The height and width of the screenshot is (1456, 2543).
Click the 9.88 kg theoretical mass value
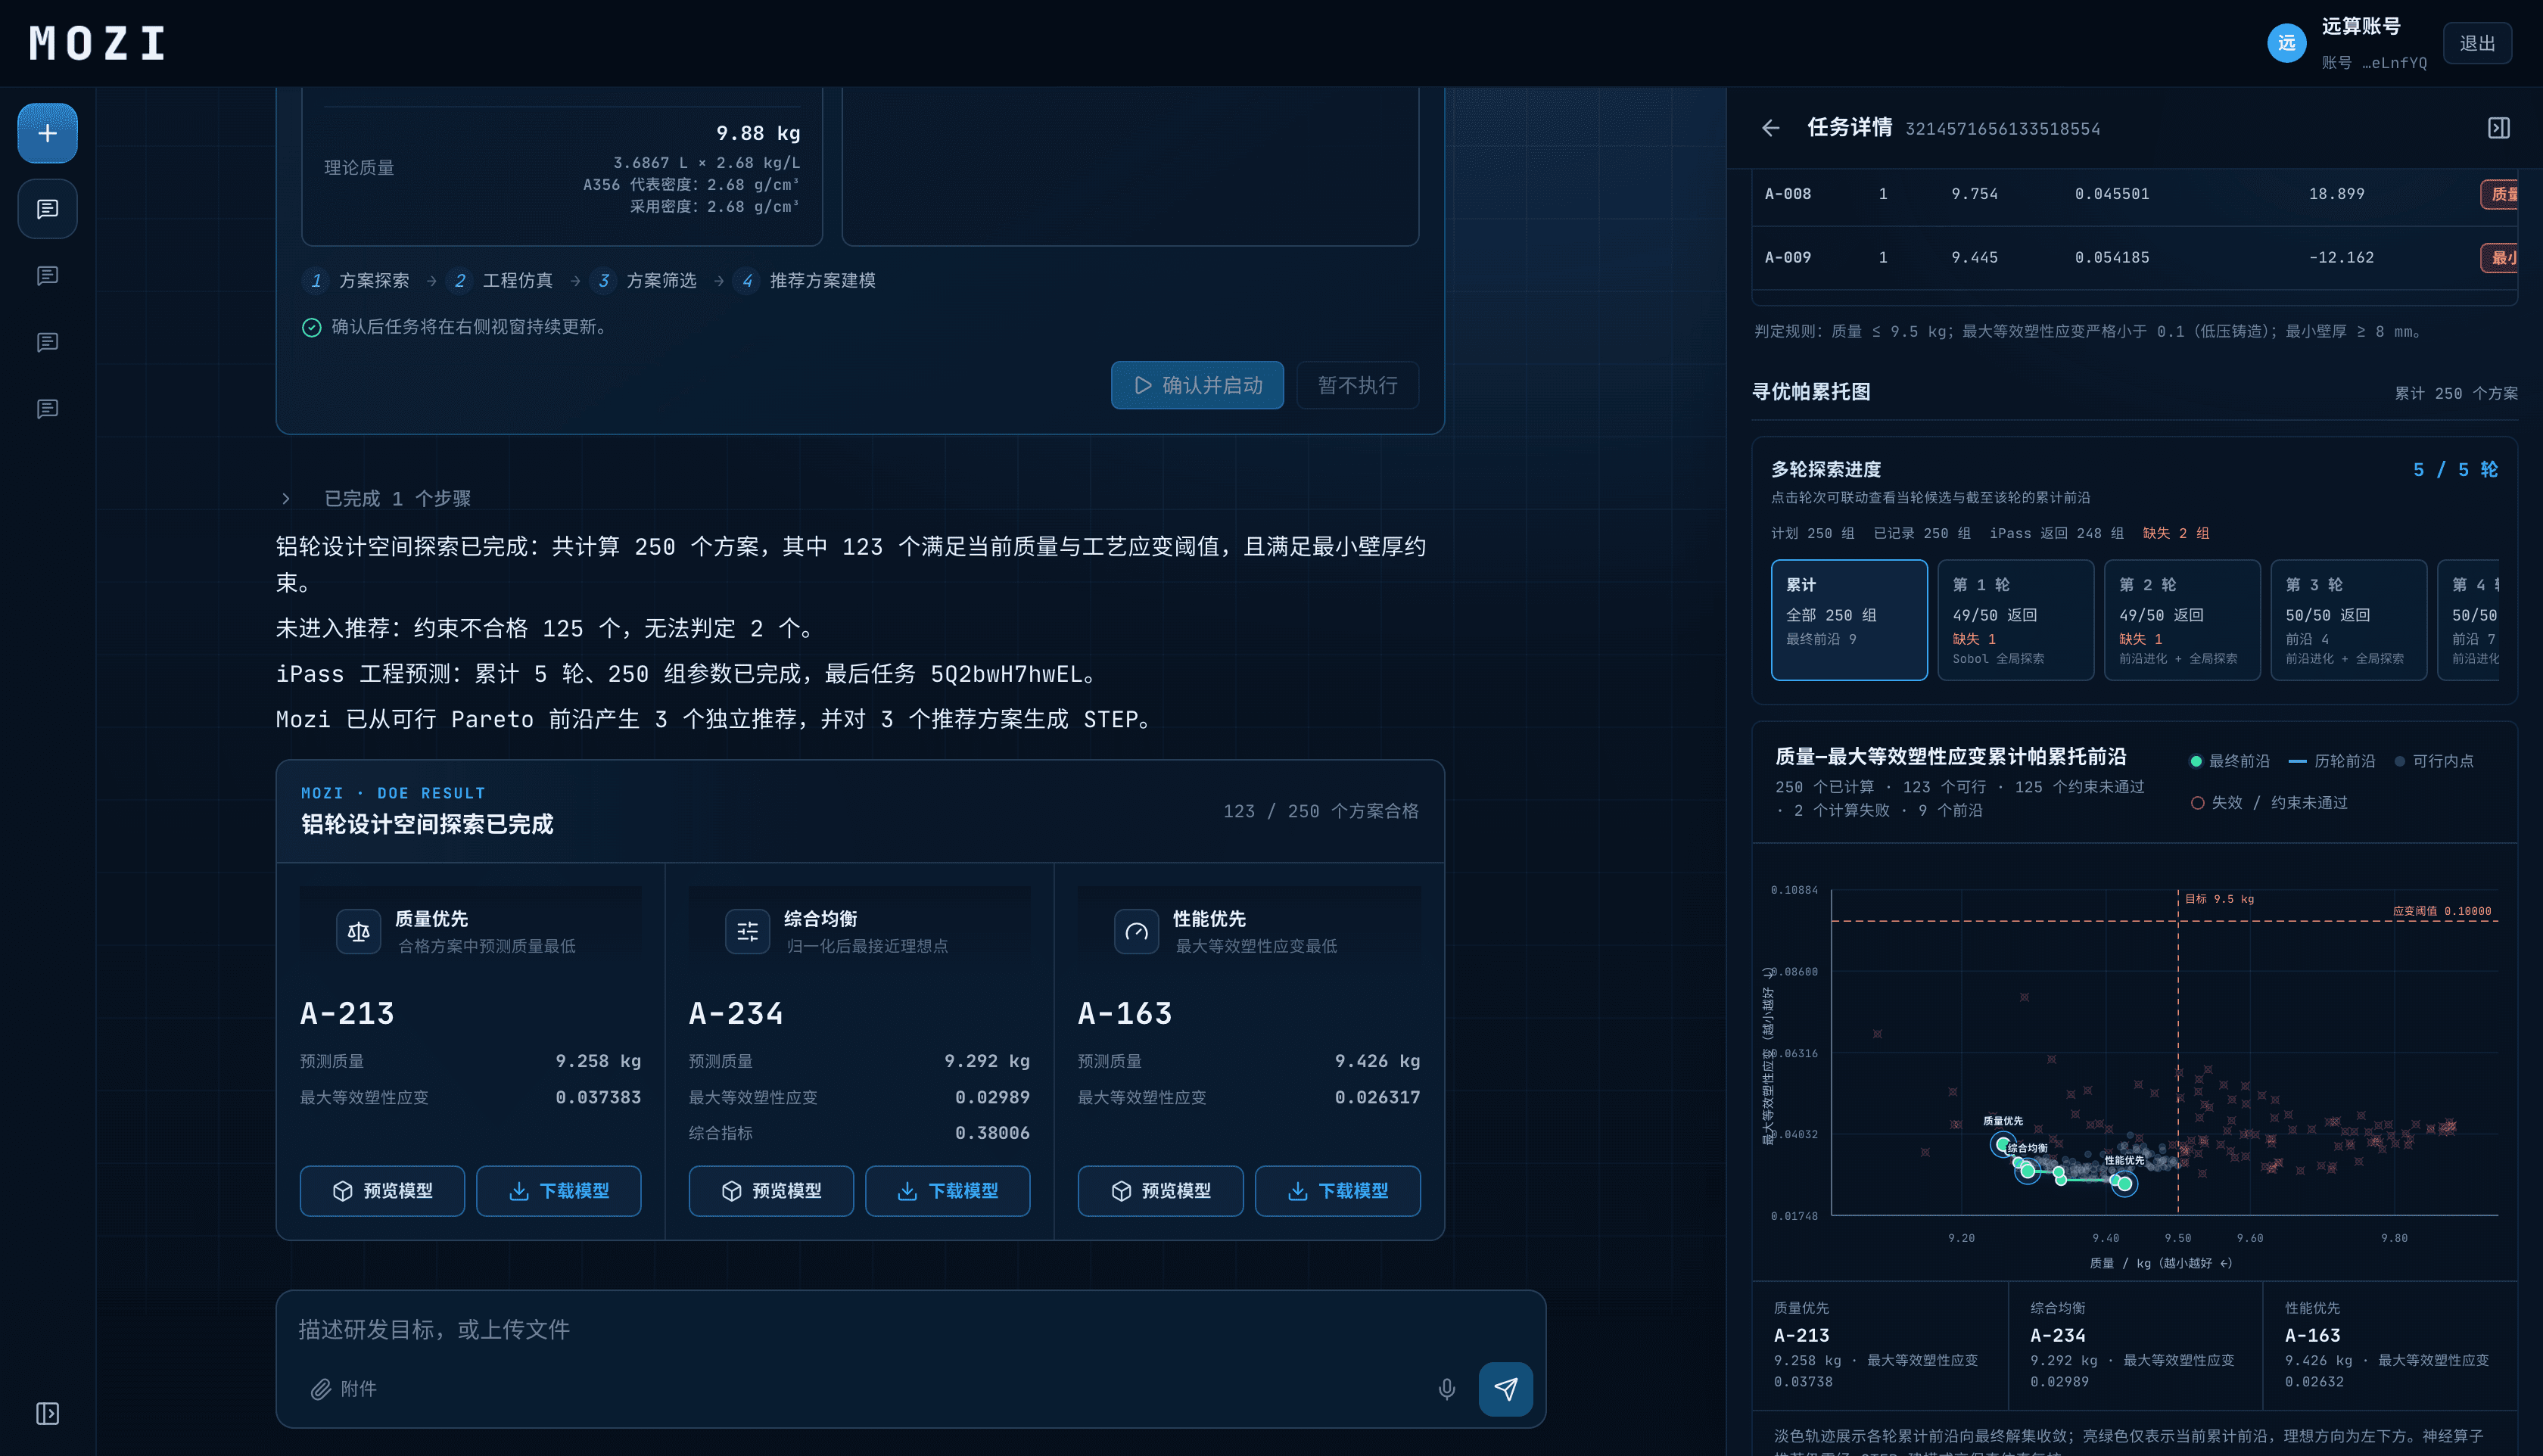tap(757, 133)
